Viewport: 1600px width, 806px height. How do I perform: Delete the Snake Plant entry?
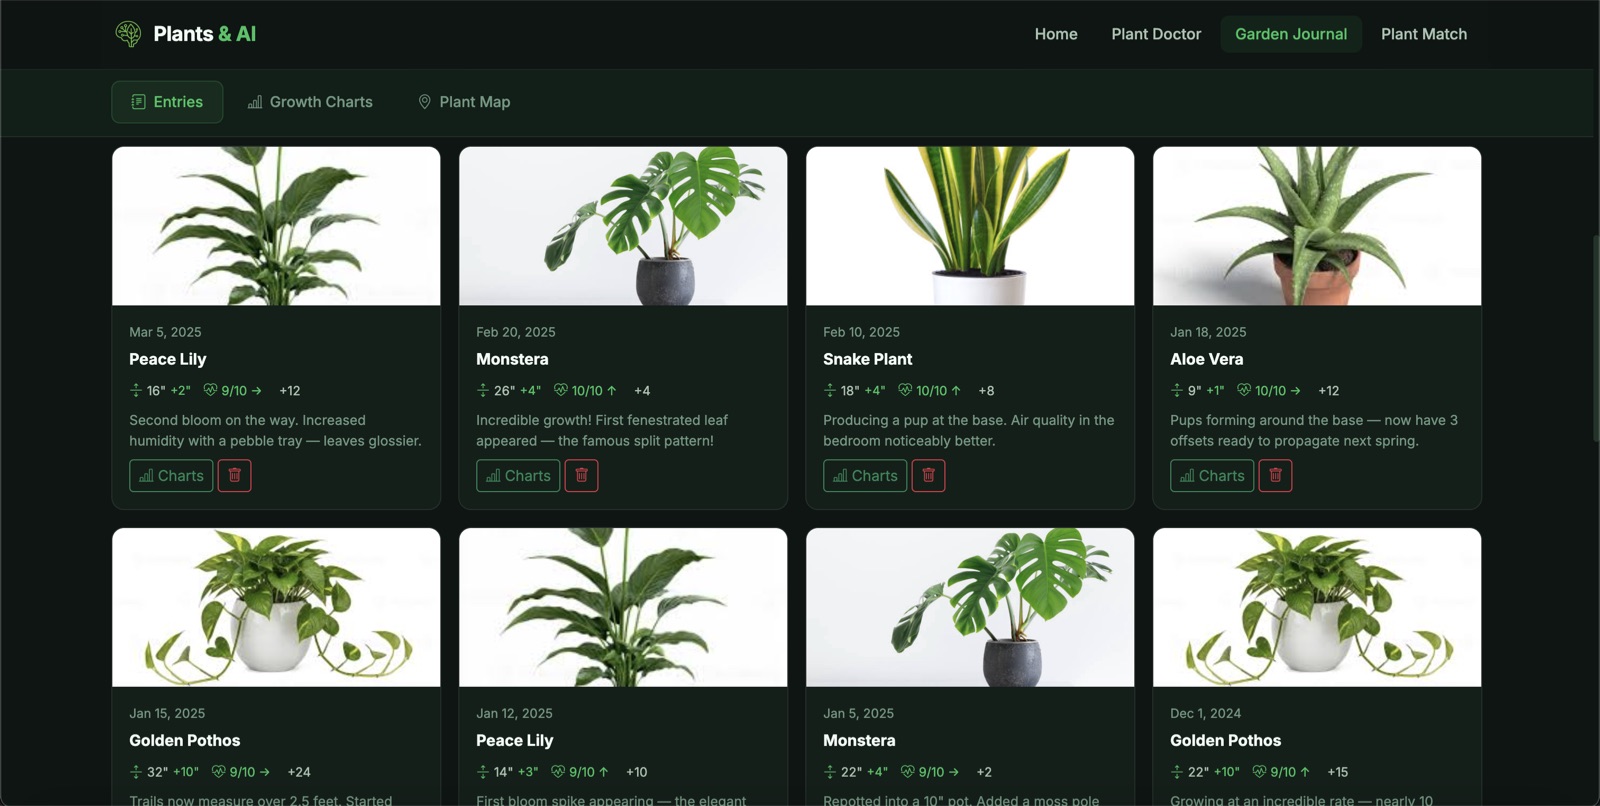point(928,476)
